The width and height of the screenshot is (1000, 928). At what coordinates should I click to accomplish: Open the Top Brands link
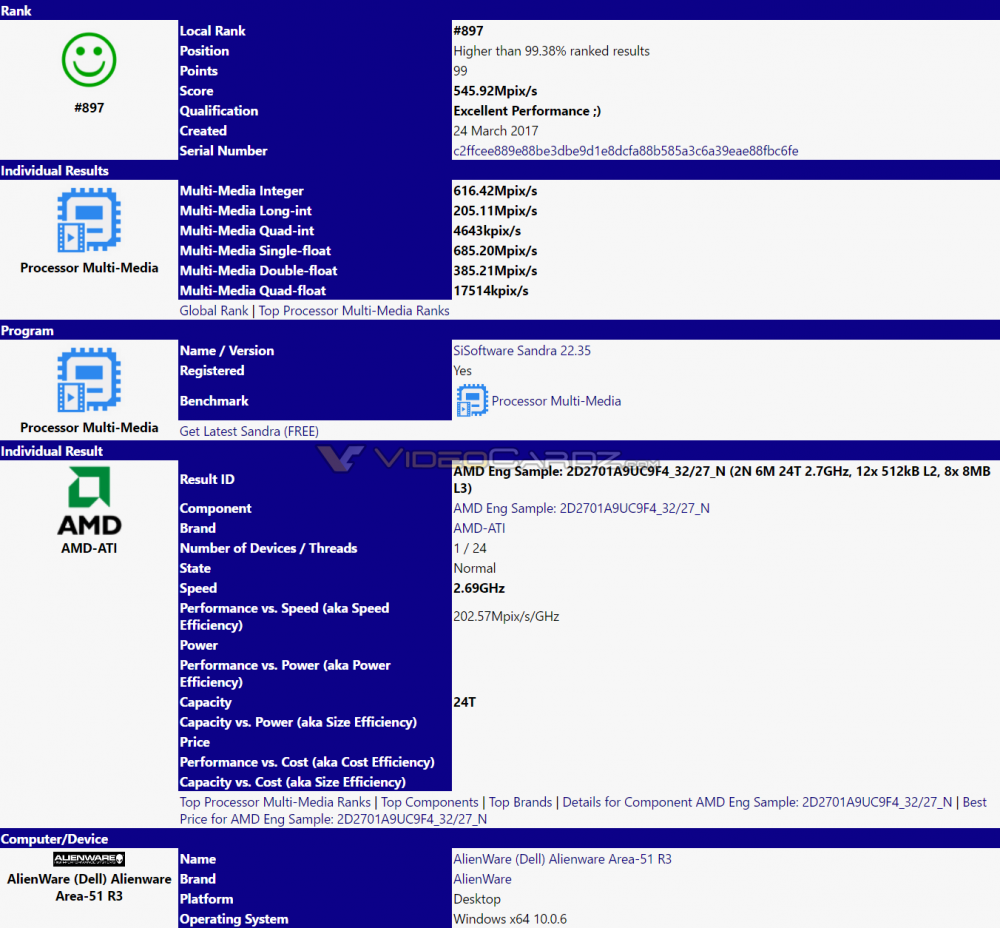(x=520, y=802)
